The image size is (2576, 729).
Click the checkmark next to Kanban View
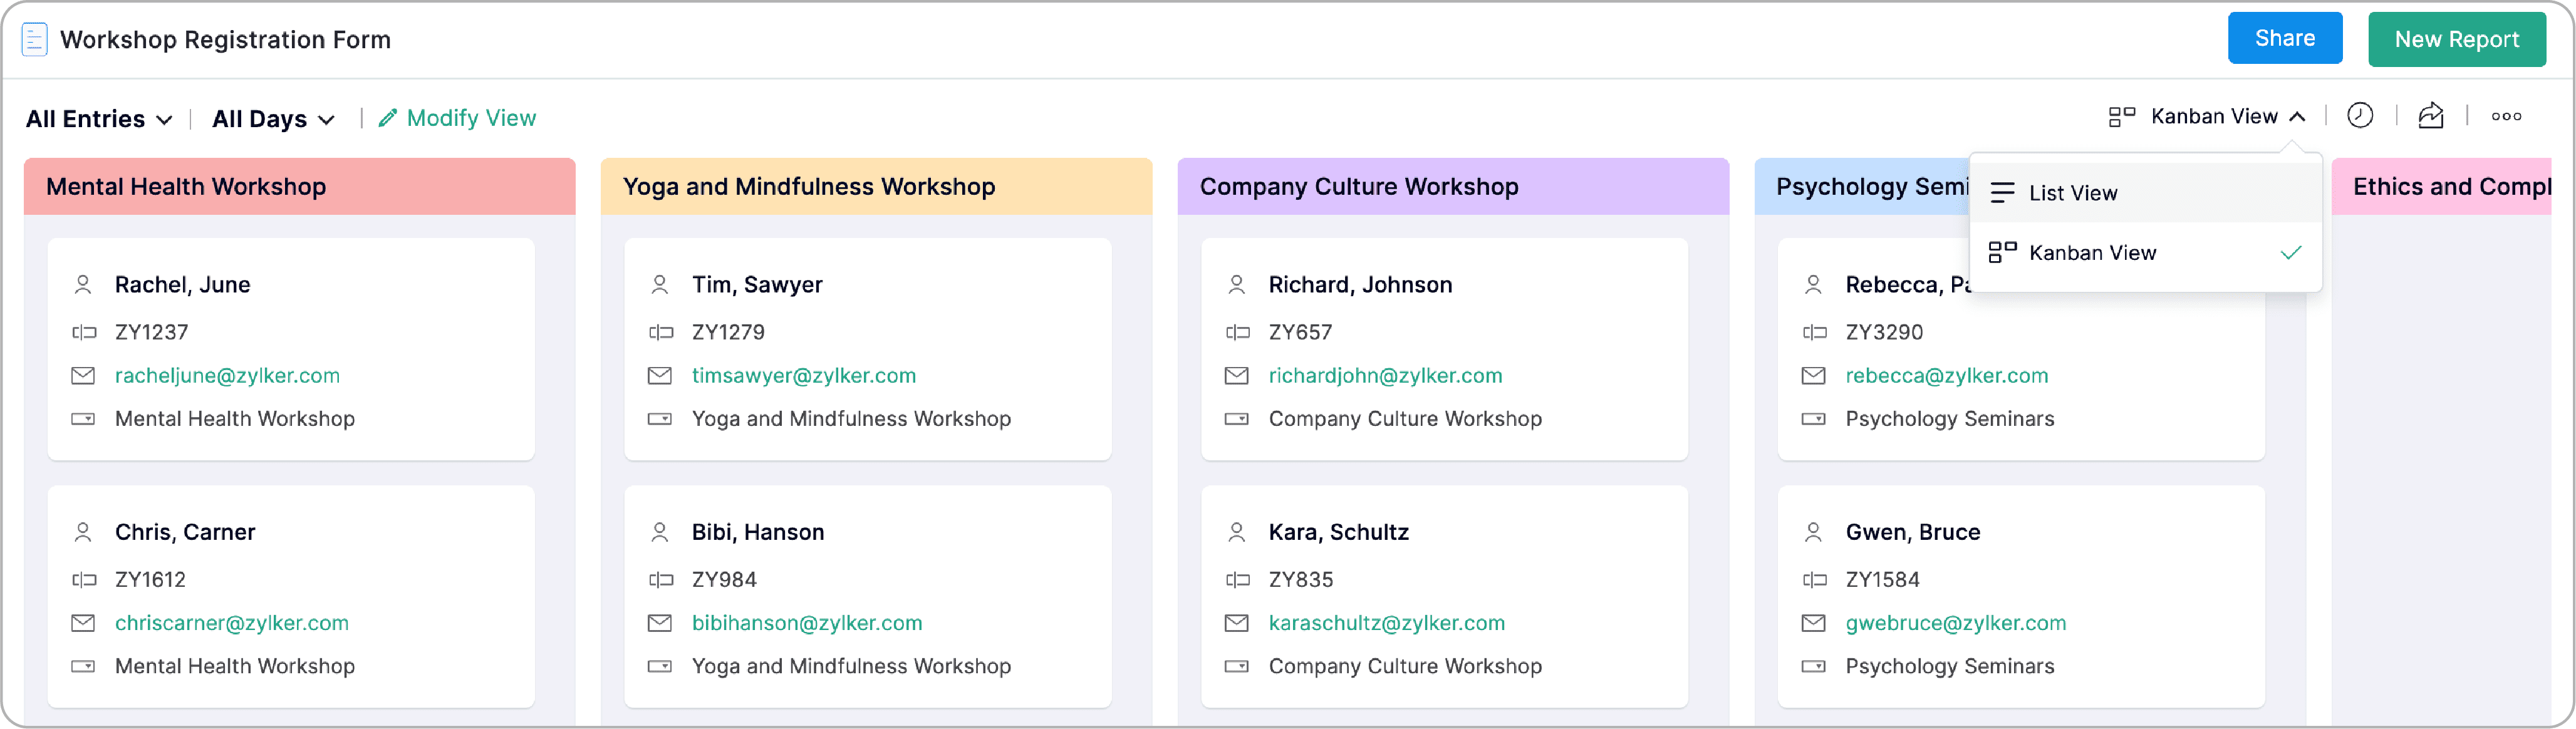tap(2290, 253)
